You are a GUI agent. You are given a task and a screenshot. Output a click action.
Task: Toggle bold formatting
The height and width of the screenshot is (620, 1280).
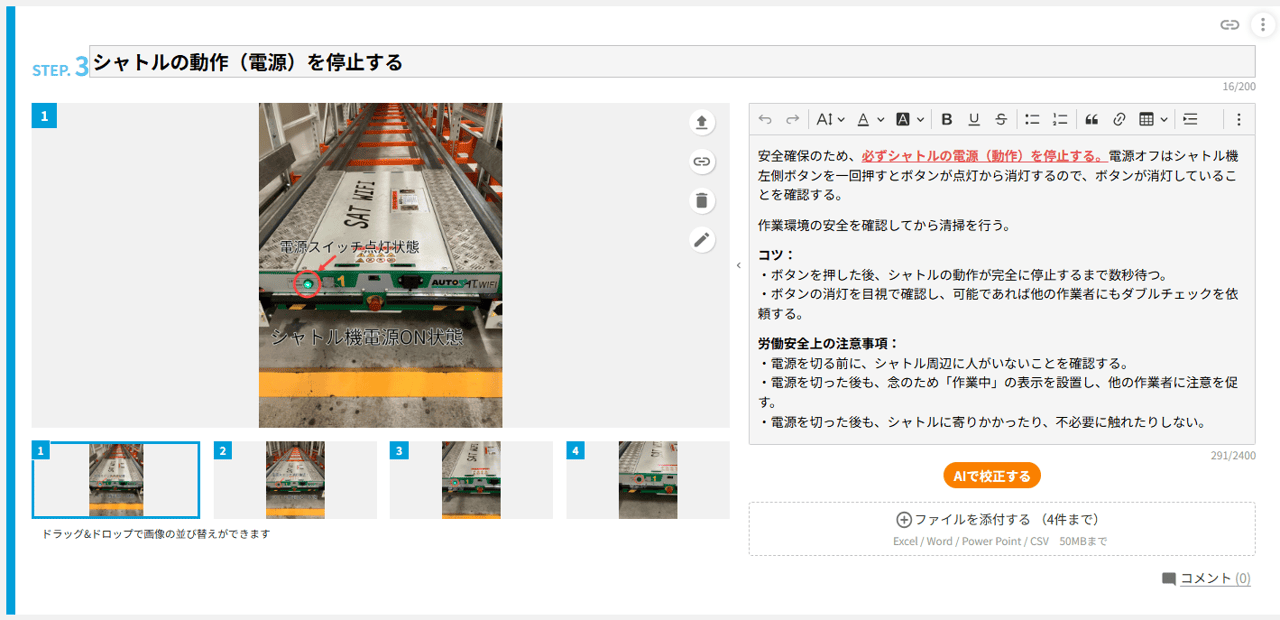coord(947,119)
